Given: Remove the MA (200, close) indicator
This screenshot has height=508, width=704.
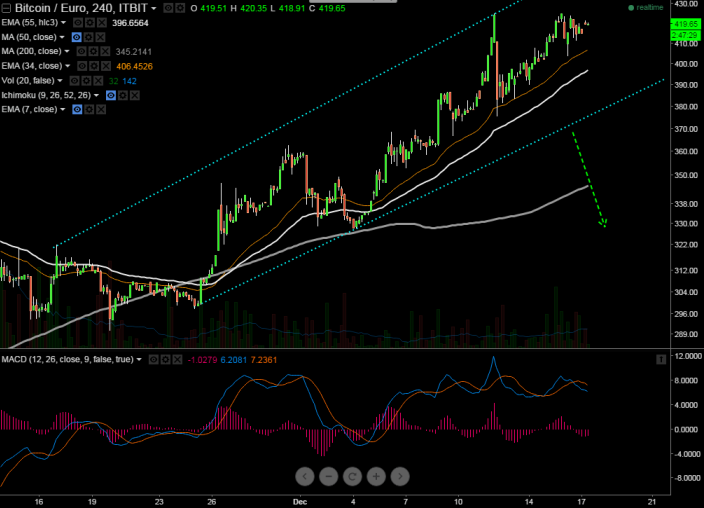Looking at the screenshot, I should (105, 51).
